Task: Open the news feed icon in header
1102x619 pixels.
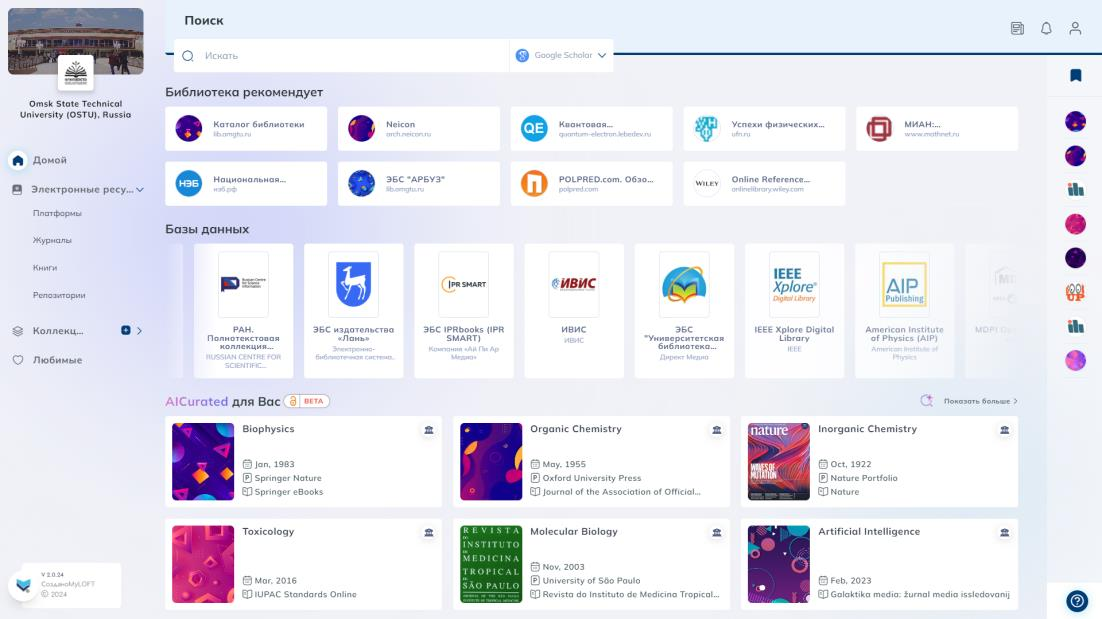Action: pyautogui.click(x=1017, y=29)
